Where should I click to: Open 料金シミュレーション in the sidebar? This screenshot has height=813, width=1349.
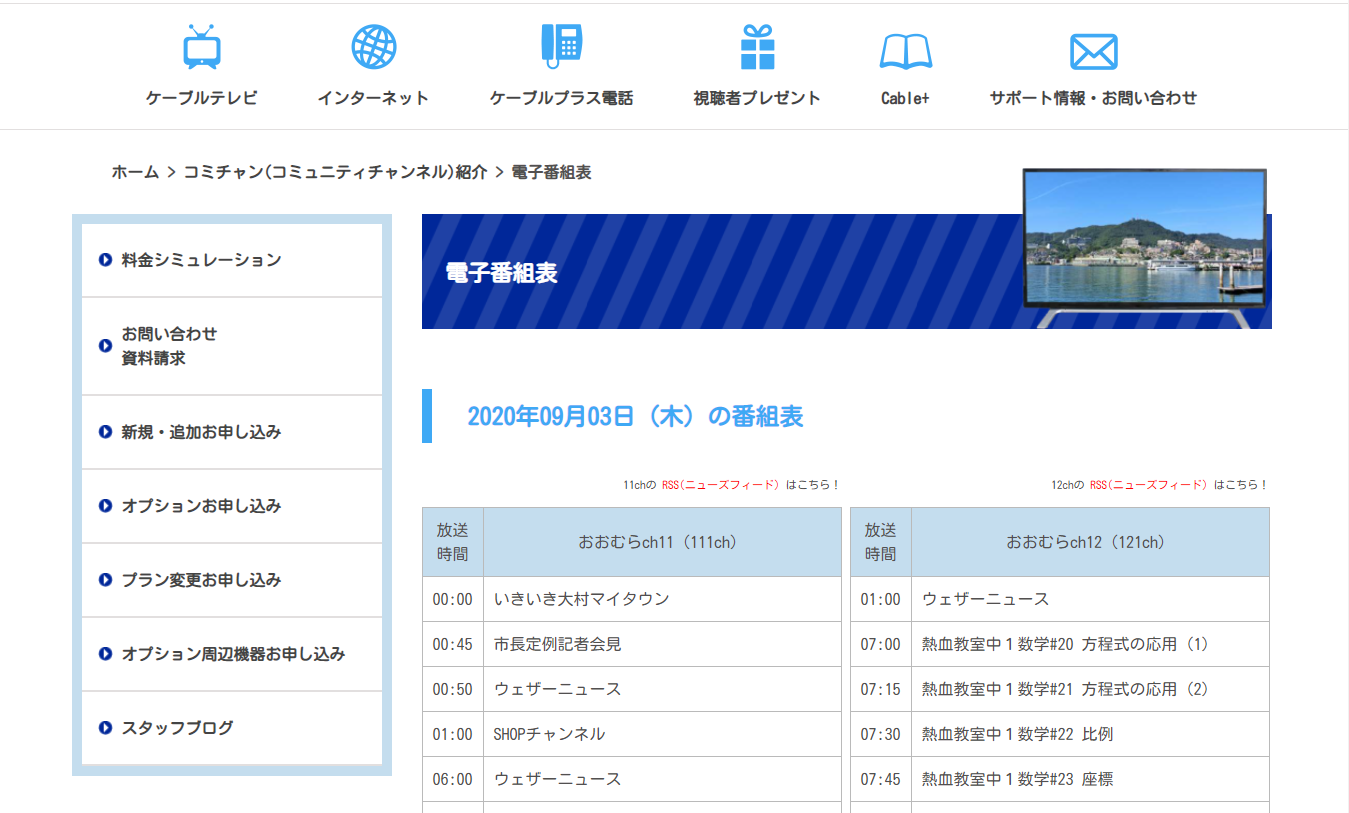click(x=232, y=260)
